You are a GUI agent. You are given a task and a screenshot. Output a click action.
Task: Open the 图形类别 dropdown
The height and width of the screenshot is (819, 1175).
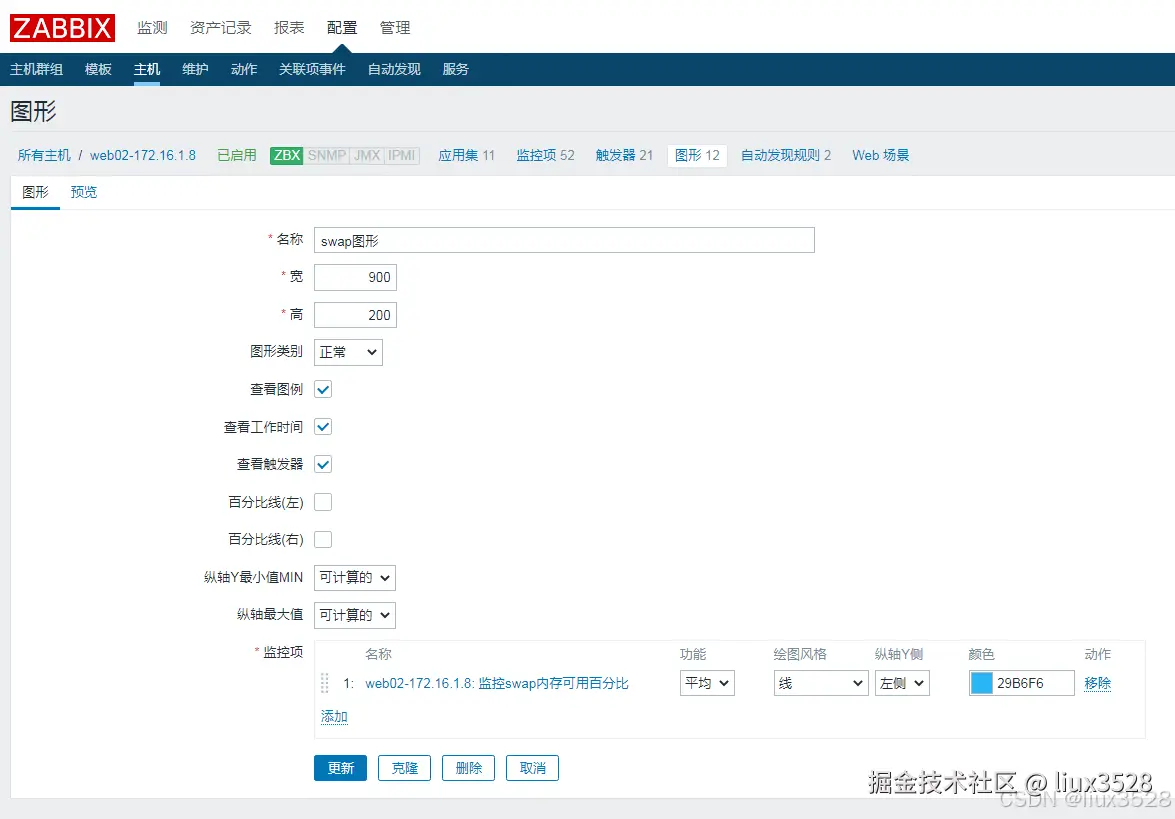point(347,352)
